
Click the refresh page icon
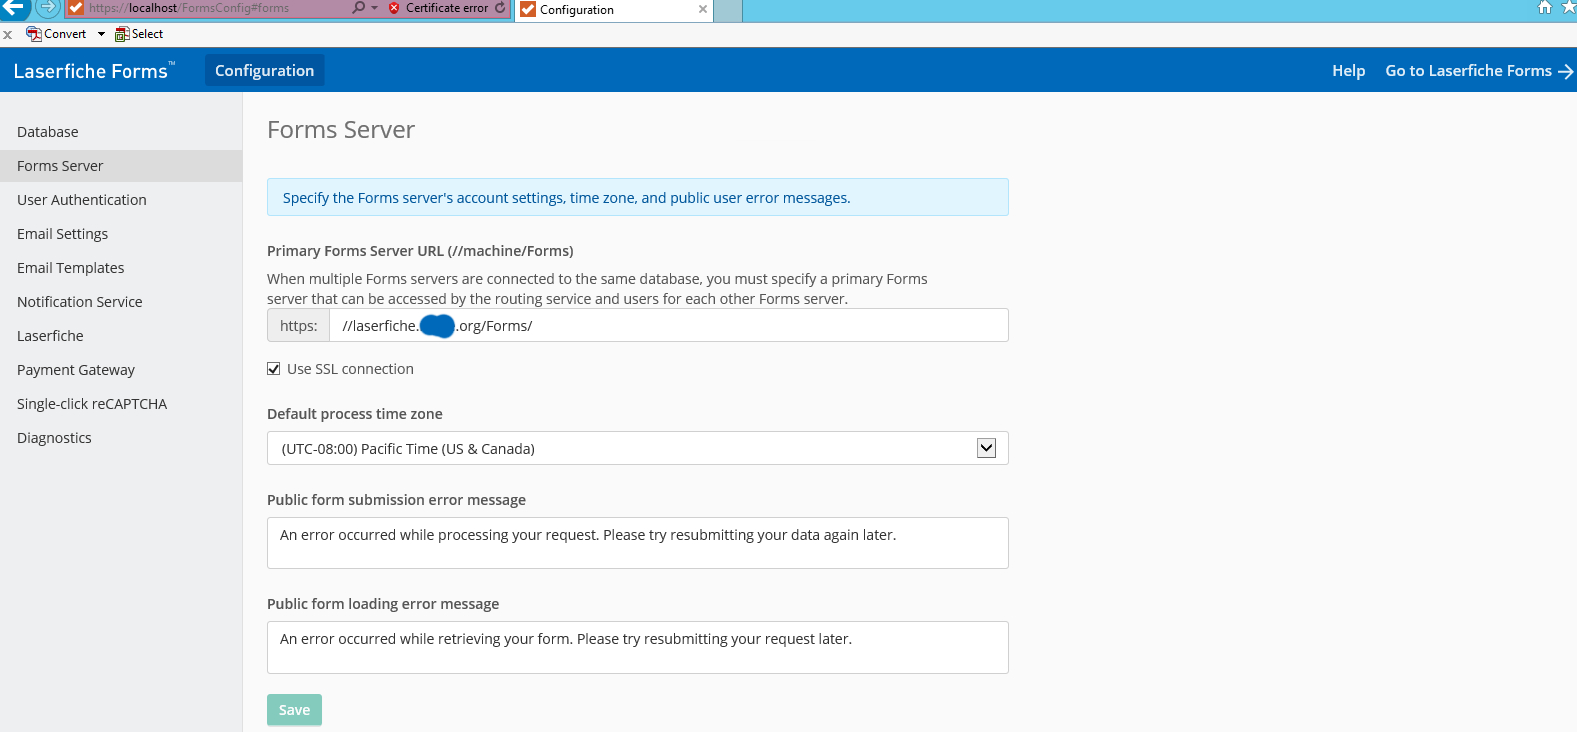[x=500, y=8]
